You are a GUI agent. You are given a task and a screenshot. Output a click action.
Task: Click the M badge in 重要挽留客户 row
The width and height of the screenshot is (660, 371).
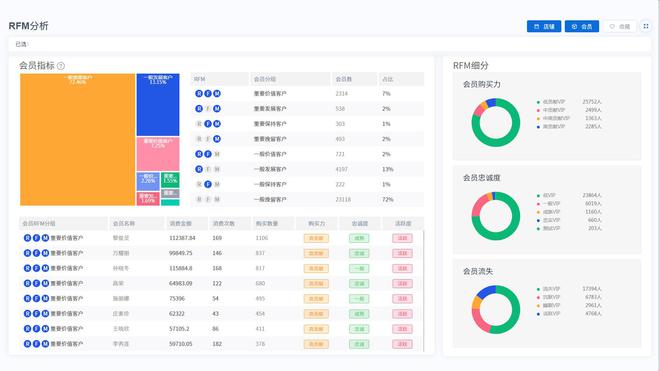[217, 139]
